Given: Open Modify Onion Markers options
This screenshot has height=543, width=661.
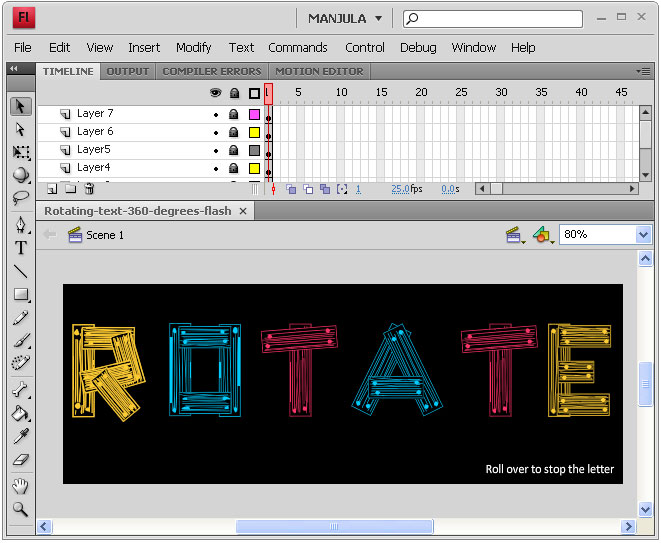Looking at the screenshot, I should (342, 189).
